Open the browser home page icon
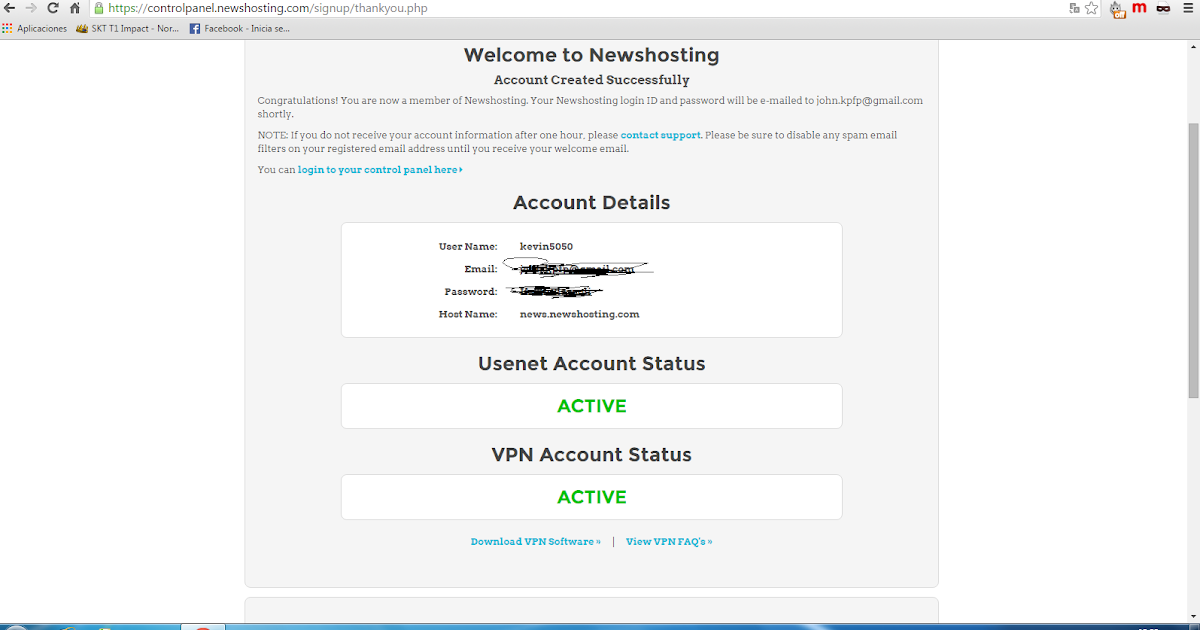The image size is (1200, 630). [75, 8]
